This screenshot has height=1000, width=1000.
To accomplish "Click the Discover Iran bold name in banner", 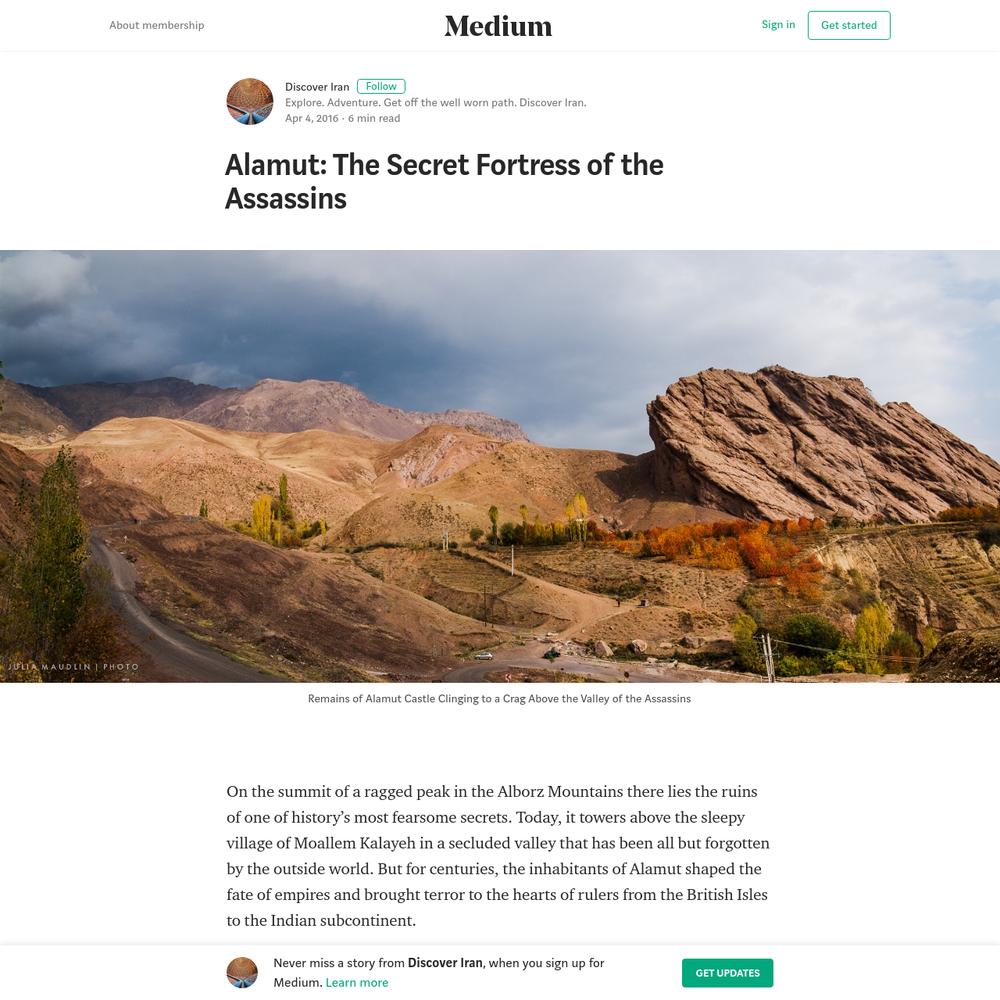I will point(445,962).
